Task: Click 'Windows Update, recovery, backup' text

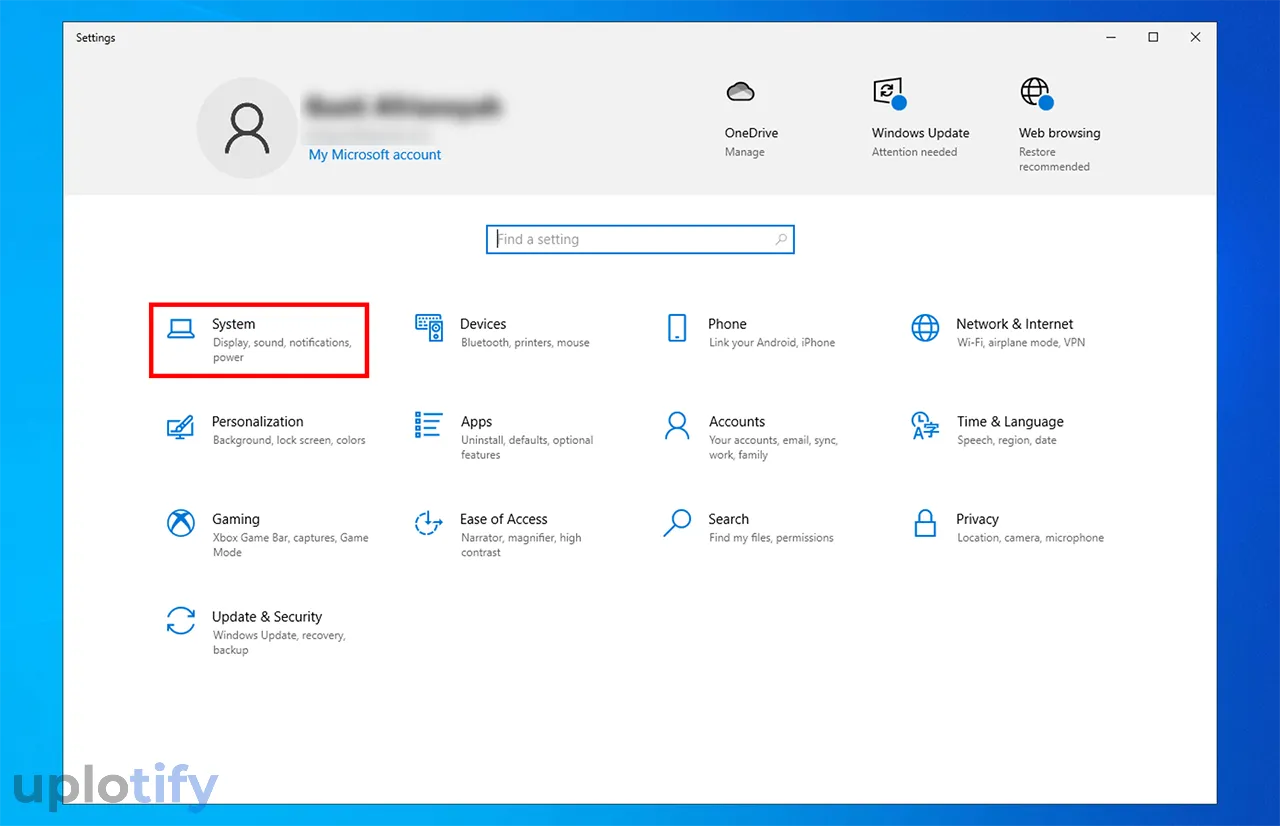Action: 279,643
